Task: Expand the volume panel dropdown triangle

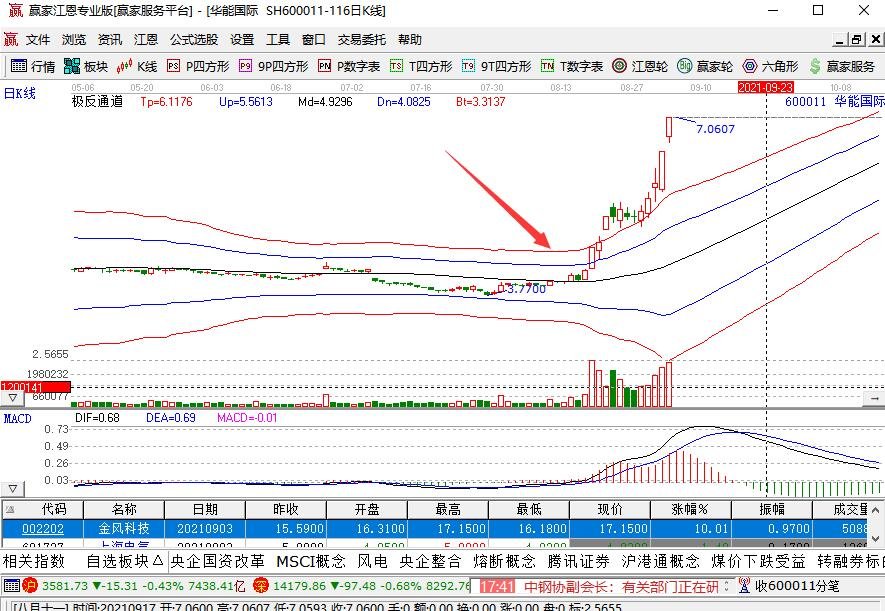Action: pyautogui.click(x=12, y=398)
